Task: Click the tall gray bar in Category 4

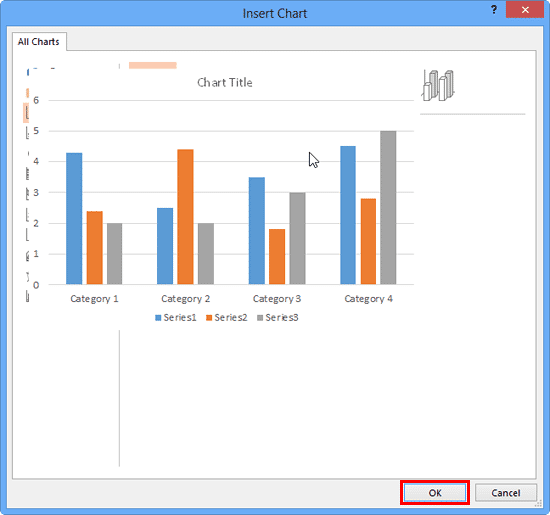Action: tap(388, 208)
